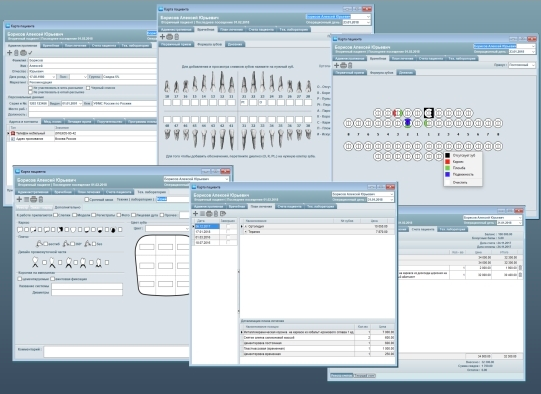Tick the Фото checkbox in the lab window
The image size is (541, 394).
(119, 215)
